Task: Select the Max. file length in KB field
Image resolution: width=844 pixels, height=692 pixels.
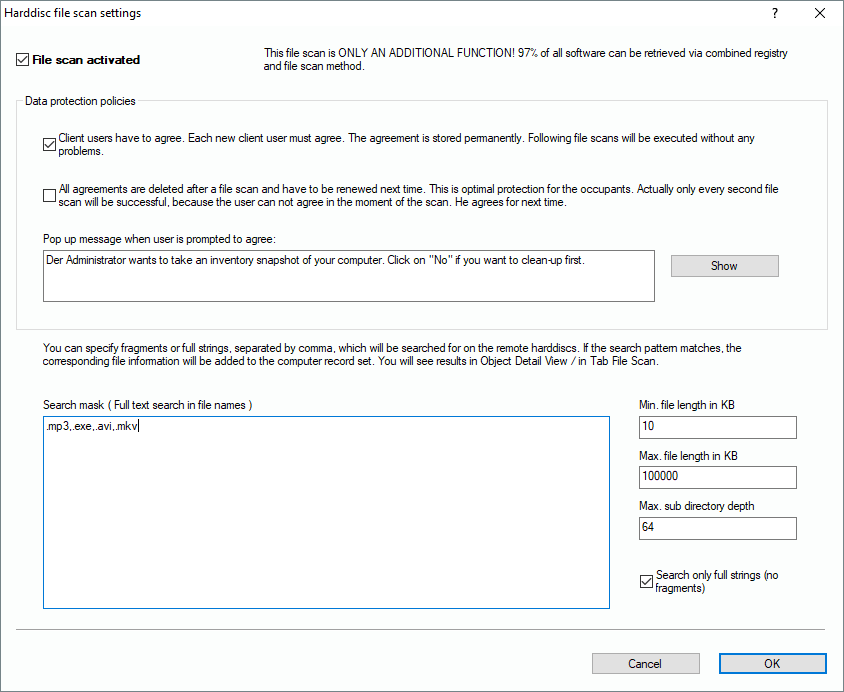Action: click(717, 477)
